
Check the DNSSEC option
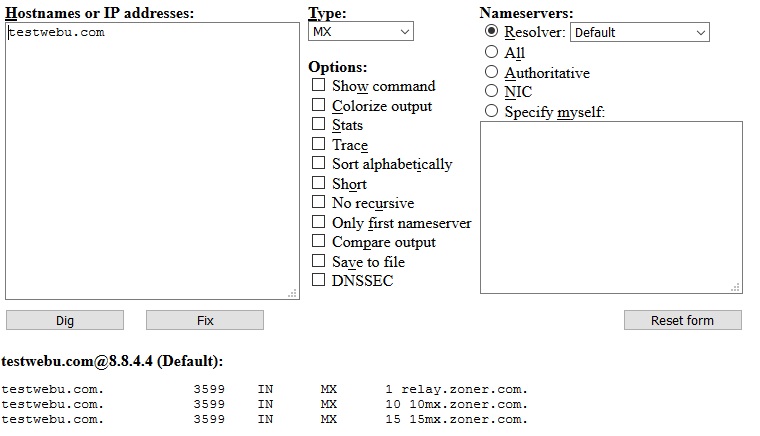coord(319,280)
